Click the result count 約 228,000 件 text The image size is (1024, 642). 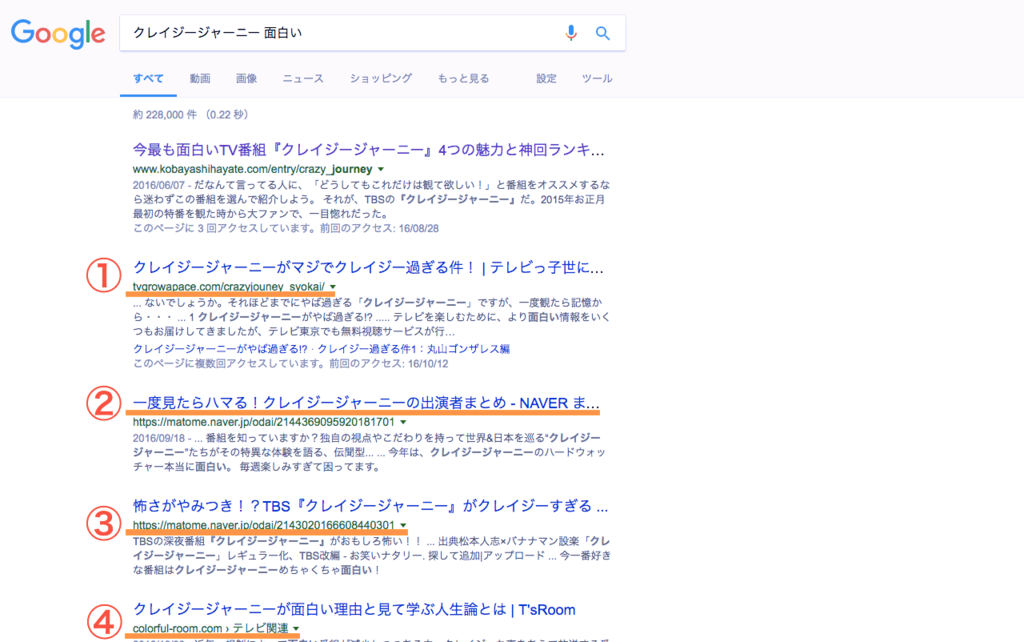click(x=165, y=114)
